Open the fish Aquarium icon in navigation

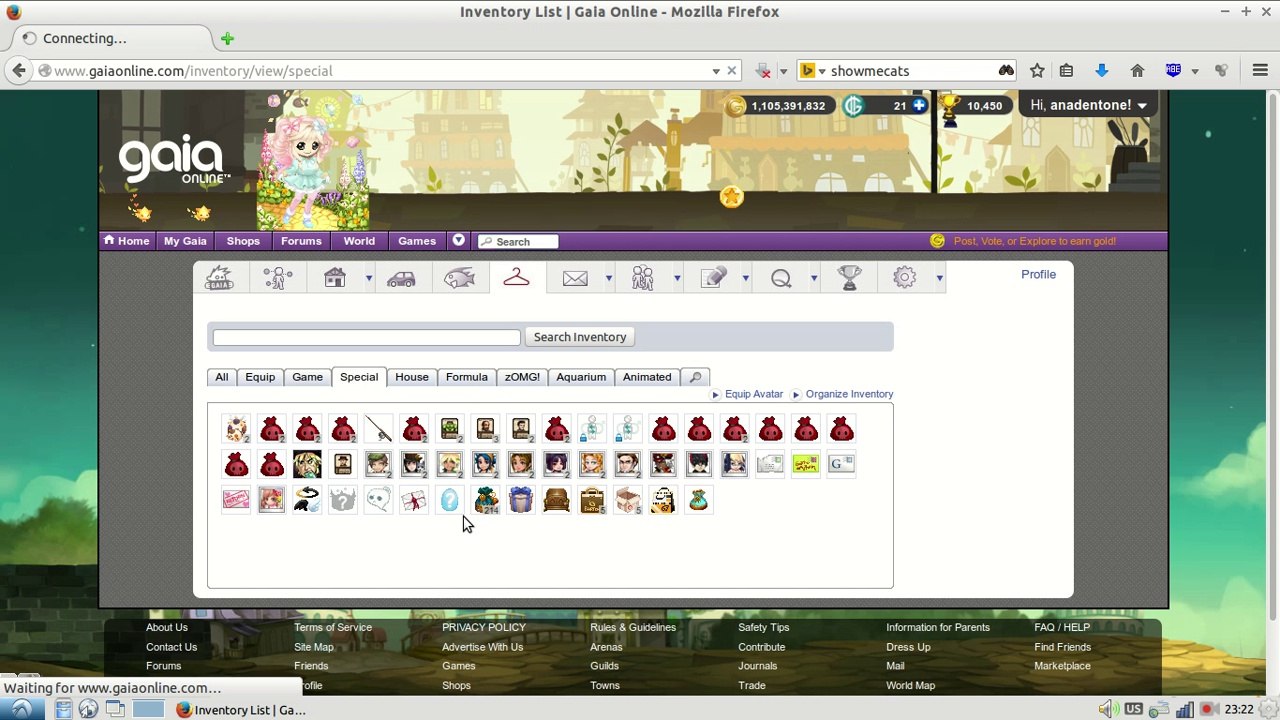(x=459, y=279)
